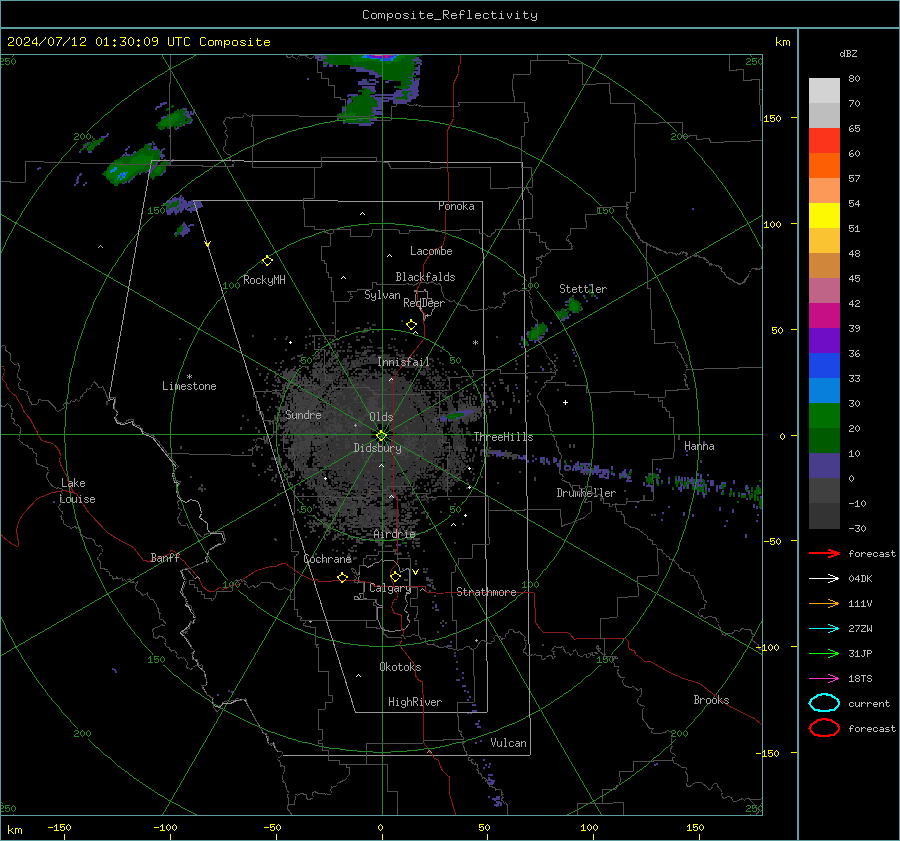Click the -150 tick on bottom km axis
The image size is (900, 841).
tap(59, 828)
